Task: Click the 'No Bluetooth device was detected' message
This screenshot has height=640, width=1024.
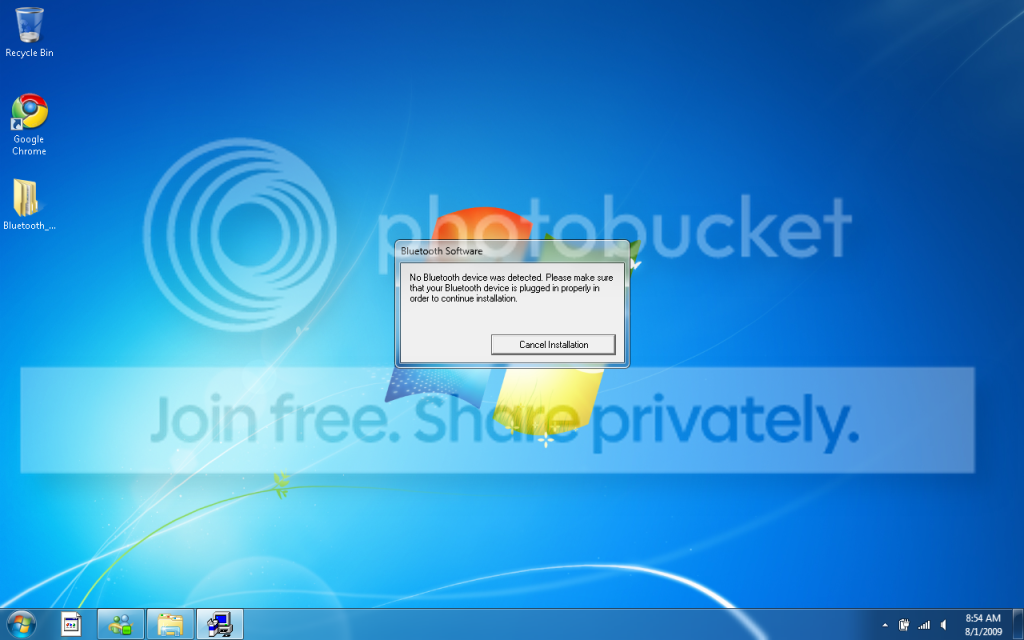Action: [x=511, y=288]
